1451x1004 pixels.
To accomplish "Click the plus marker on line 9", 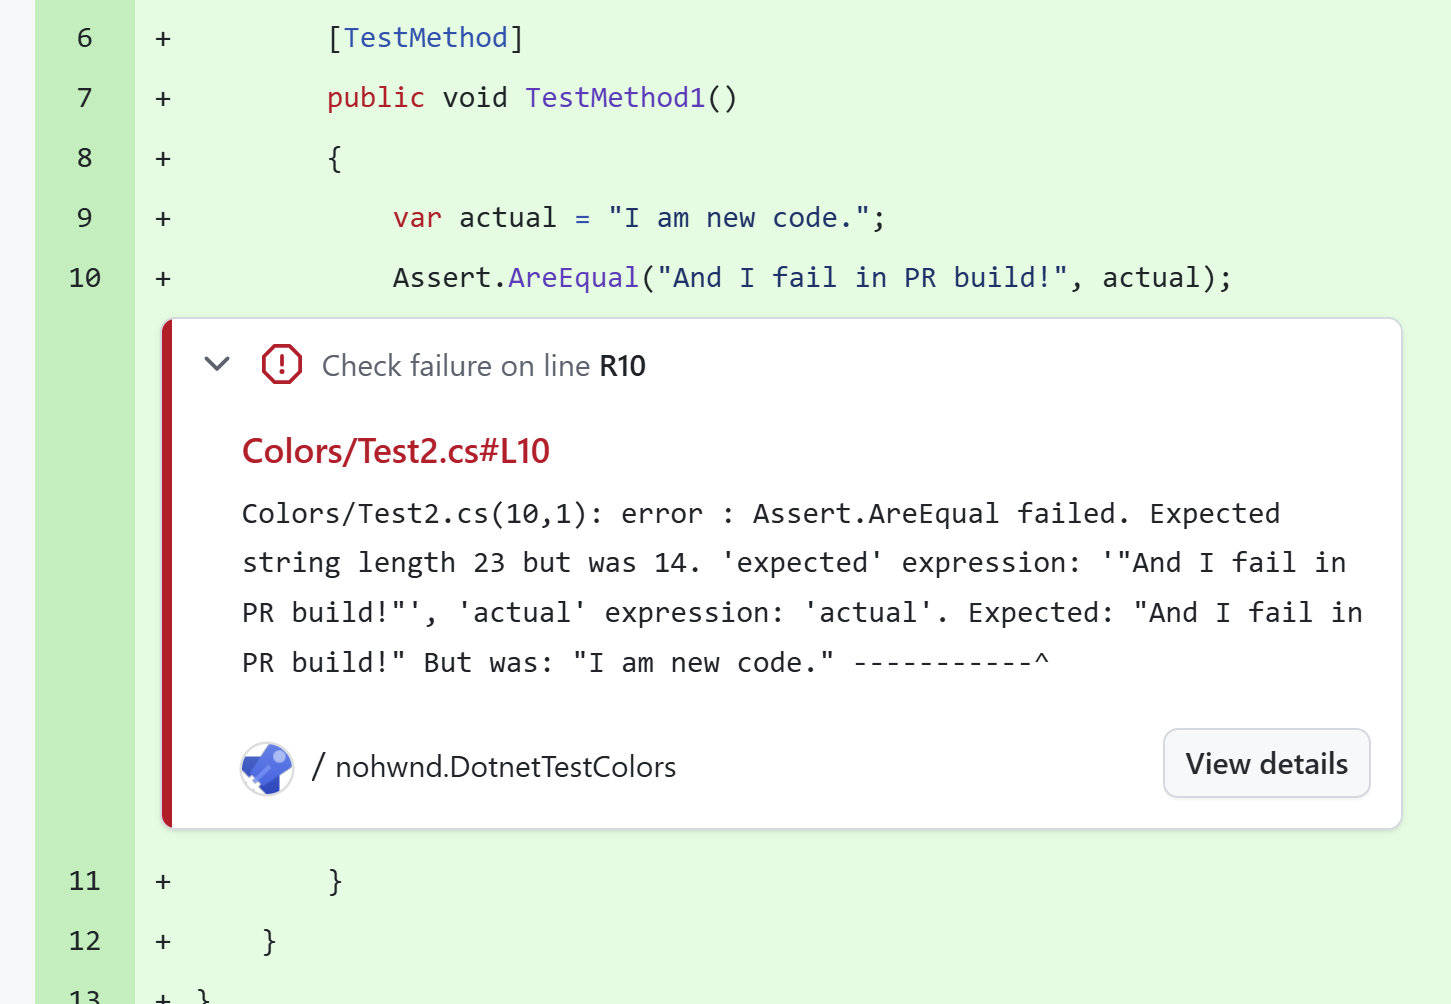I will click(x=161, y=217).
